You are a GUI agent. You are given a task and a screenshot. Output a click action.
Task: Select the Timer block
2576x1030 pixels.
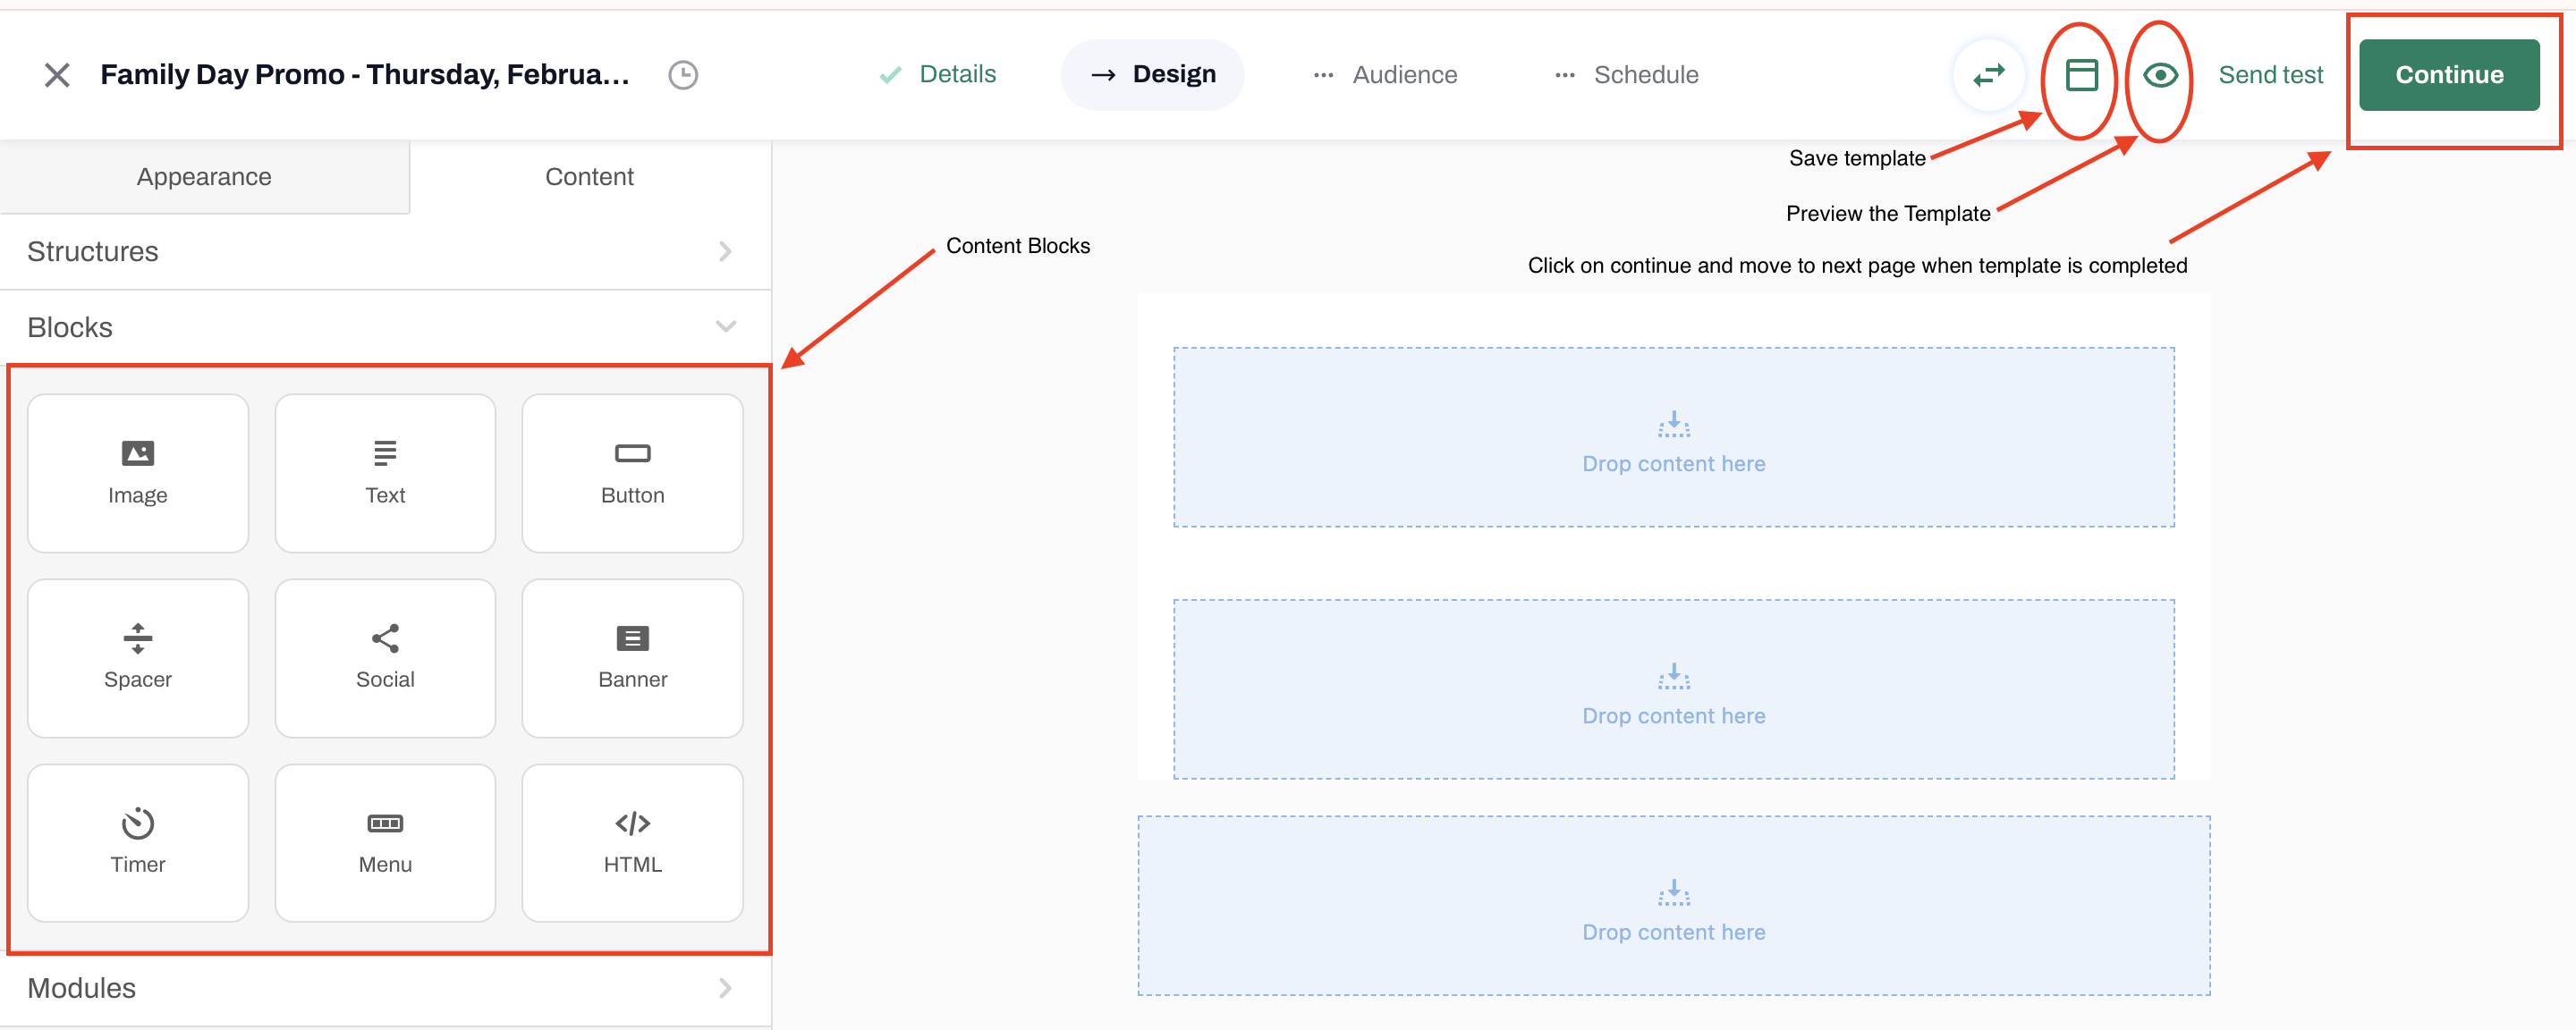pos(138,842)
